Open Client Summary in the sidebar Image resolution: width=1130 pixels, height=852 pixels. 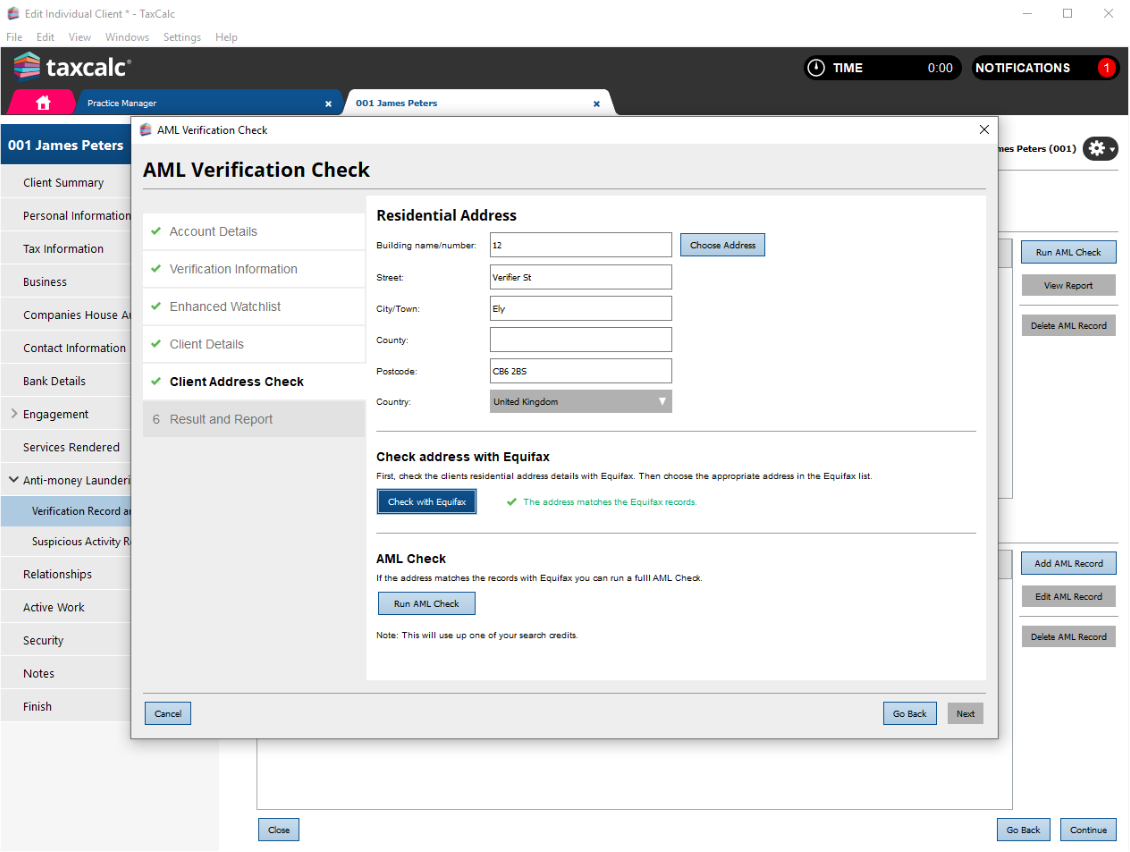click(x=66, y=182)
